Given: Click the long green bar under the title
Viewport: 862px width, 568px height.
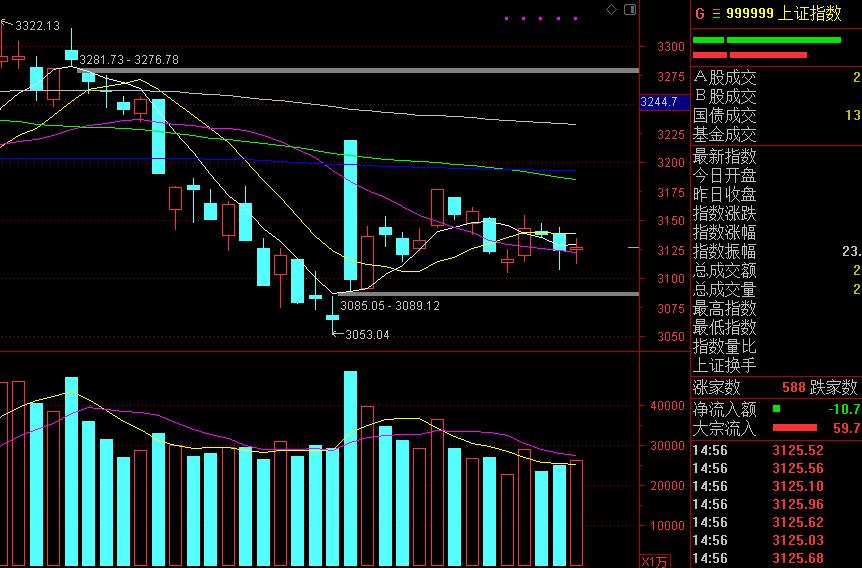Looking at the screenshot, I should click(x=784, y=40).
